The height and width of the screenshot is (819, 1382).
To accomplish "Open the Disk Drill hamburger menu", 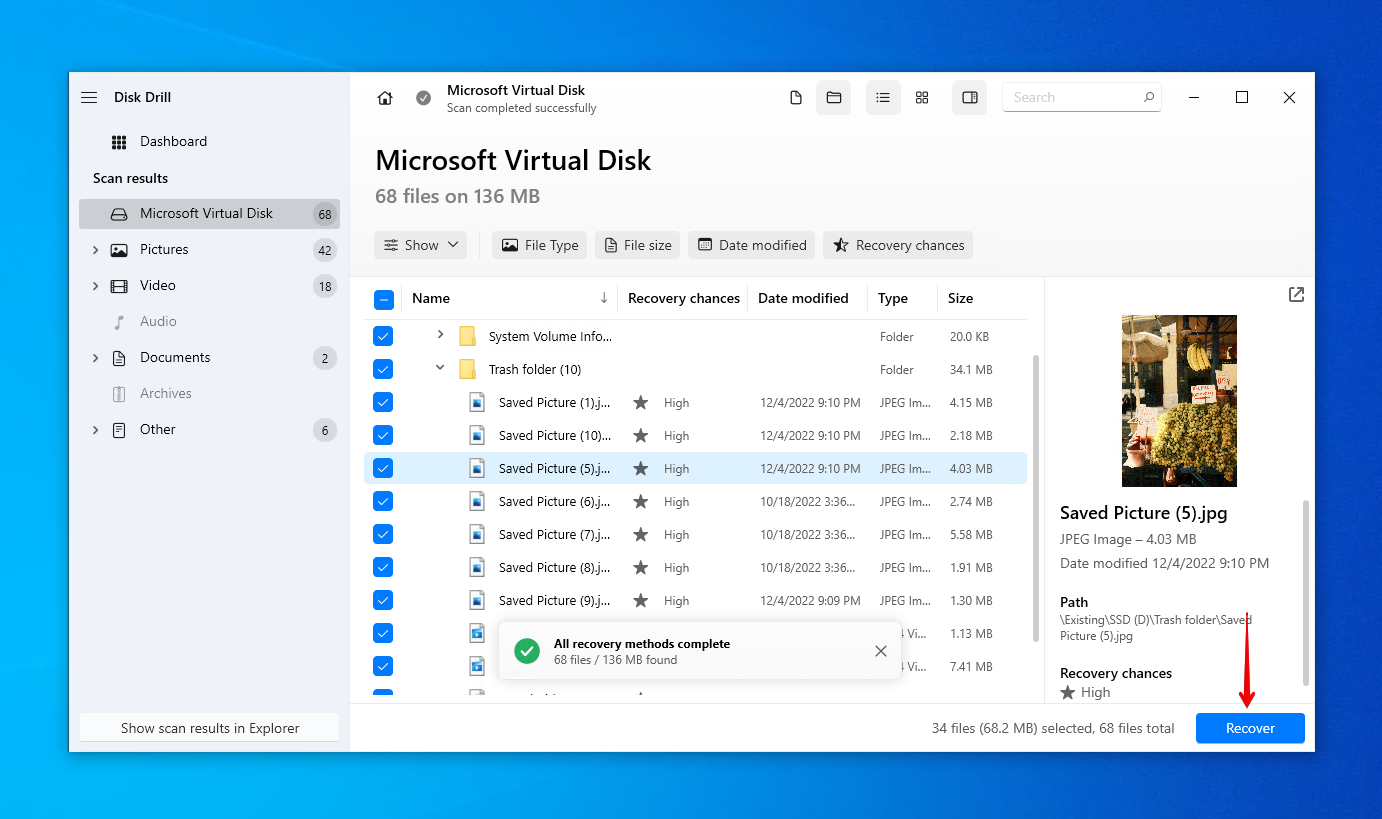I will pos(88,97).
